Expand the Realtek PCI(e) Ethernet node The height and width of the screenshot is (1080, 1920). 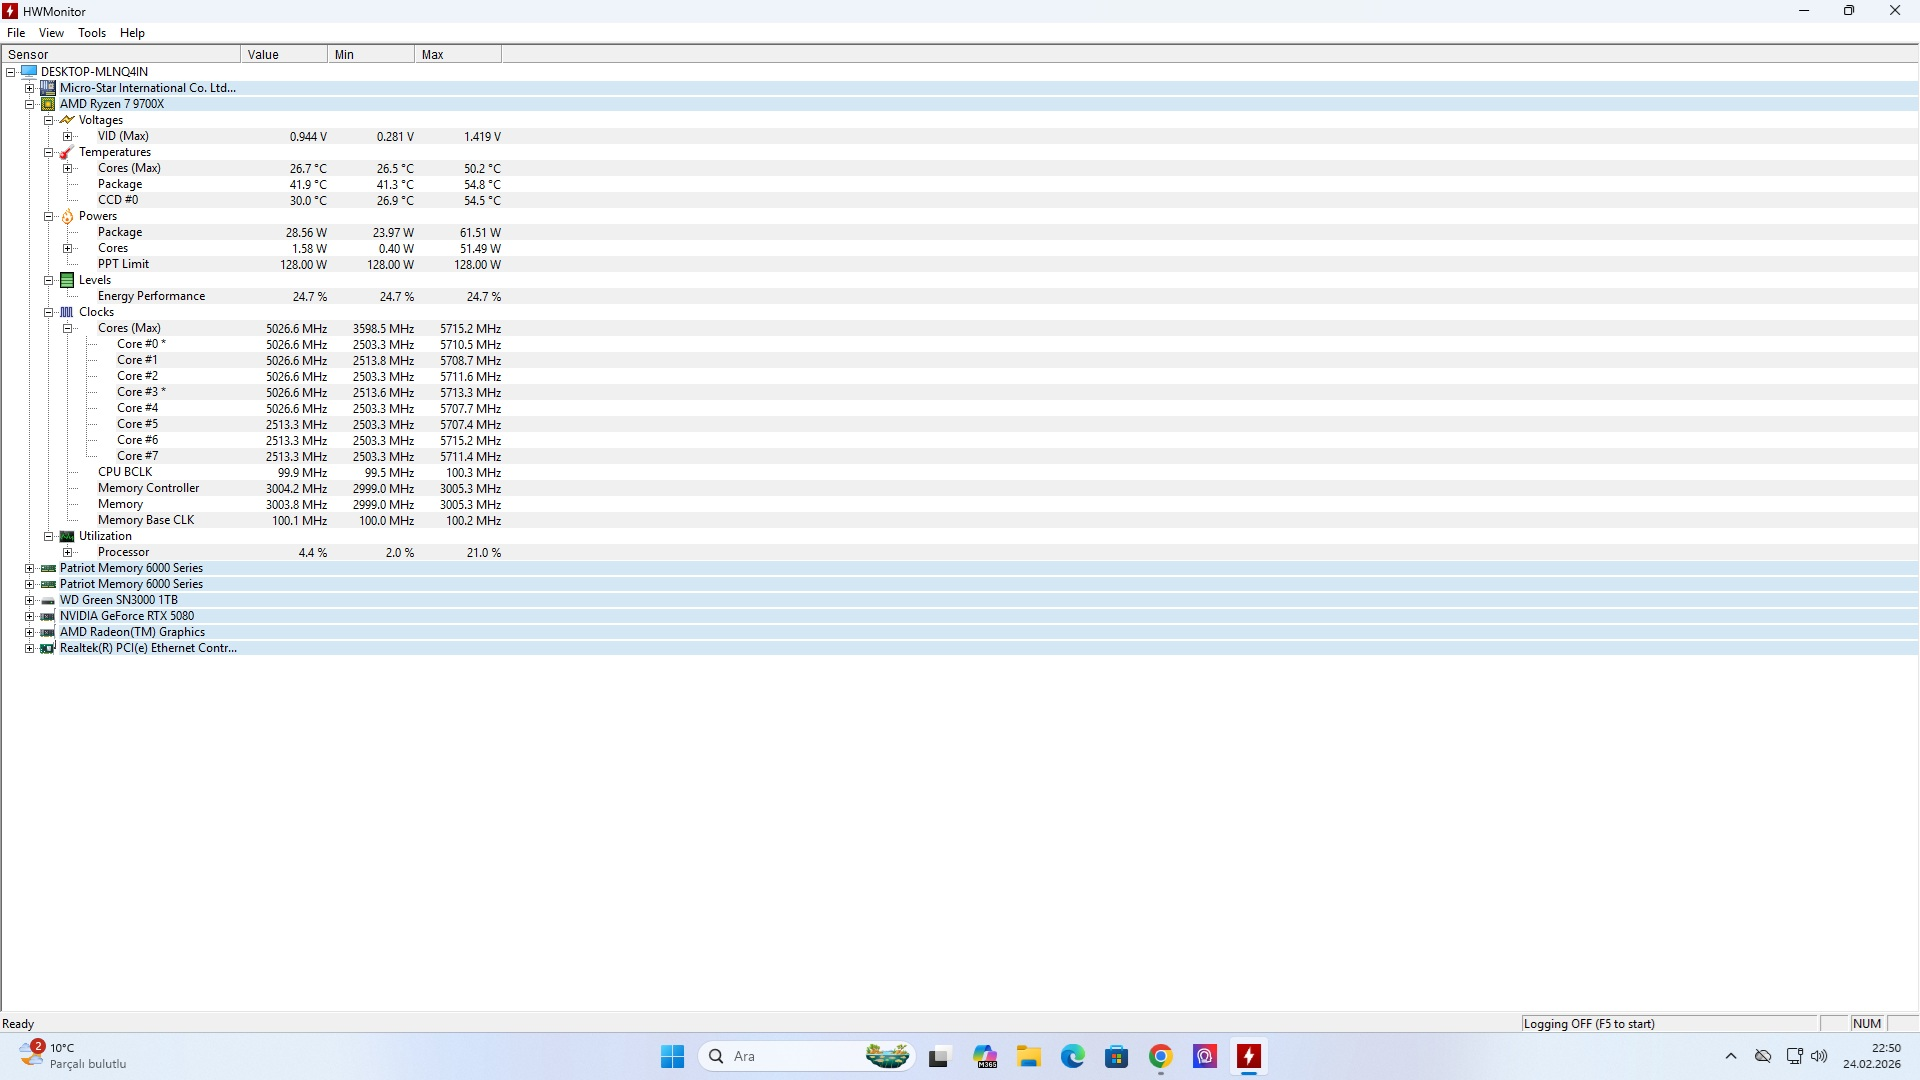point(30,648)
